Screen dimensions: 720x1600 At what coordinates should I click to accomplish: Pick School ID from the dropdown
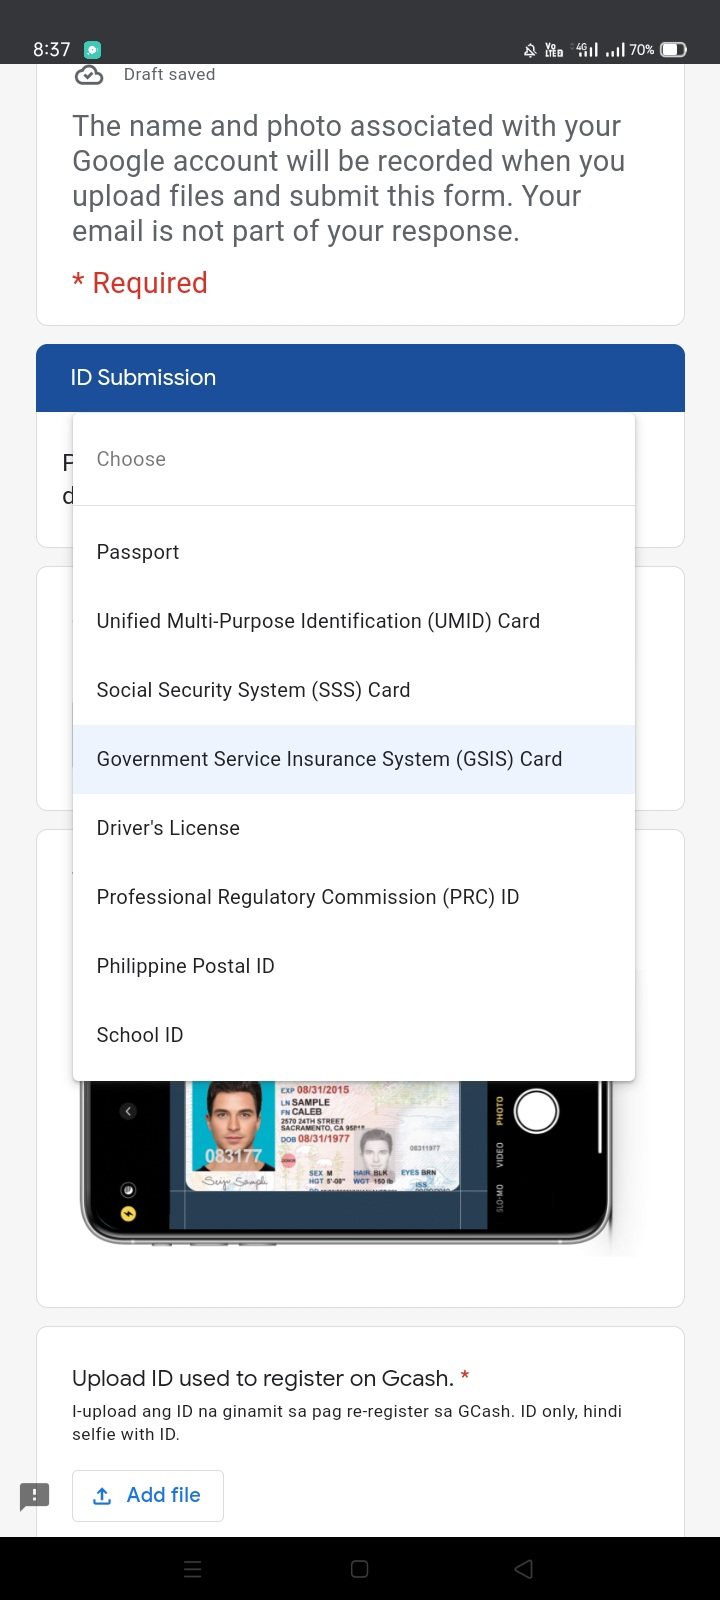[x=140, y=1035]
